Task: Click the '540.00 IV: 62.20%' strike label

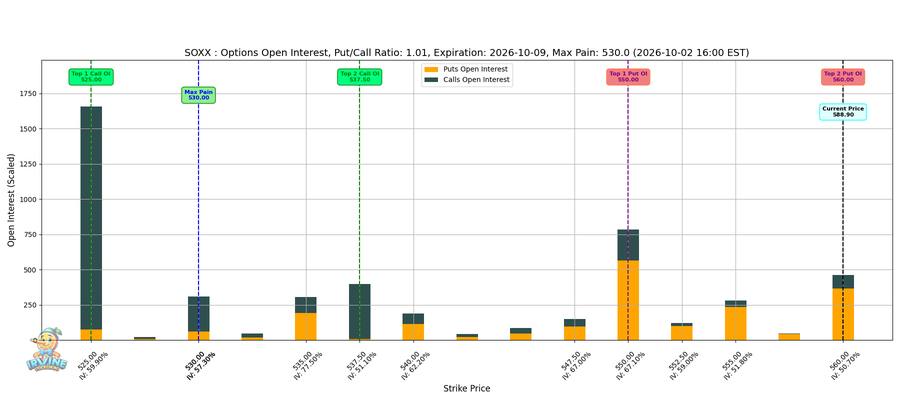Action: point(413,365)
